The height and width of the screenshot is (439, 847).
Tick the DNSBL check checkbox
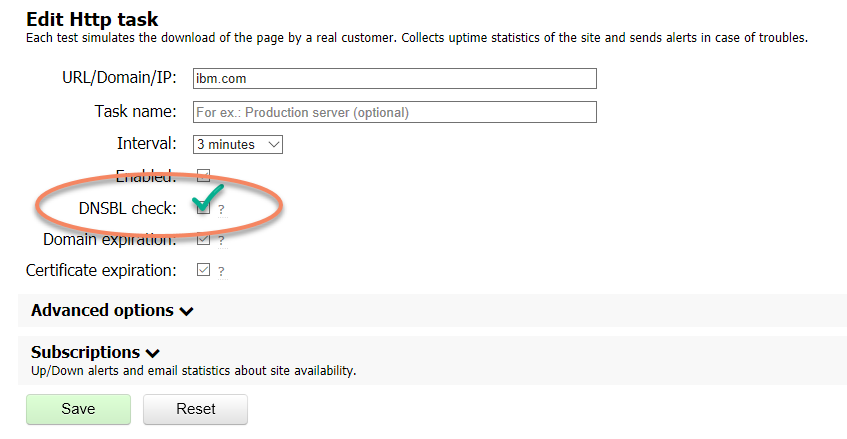click(203, 209)
